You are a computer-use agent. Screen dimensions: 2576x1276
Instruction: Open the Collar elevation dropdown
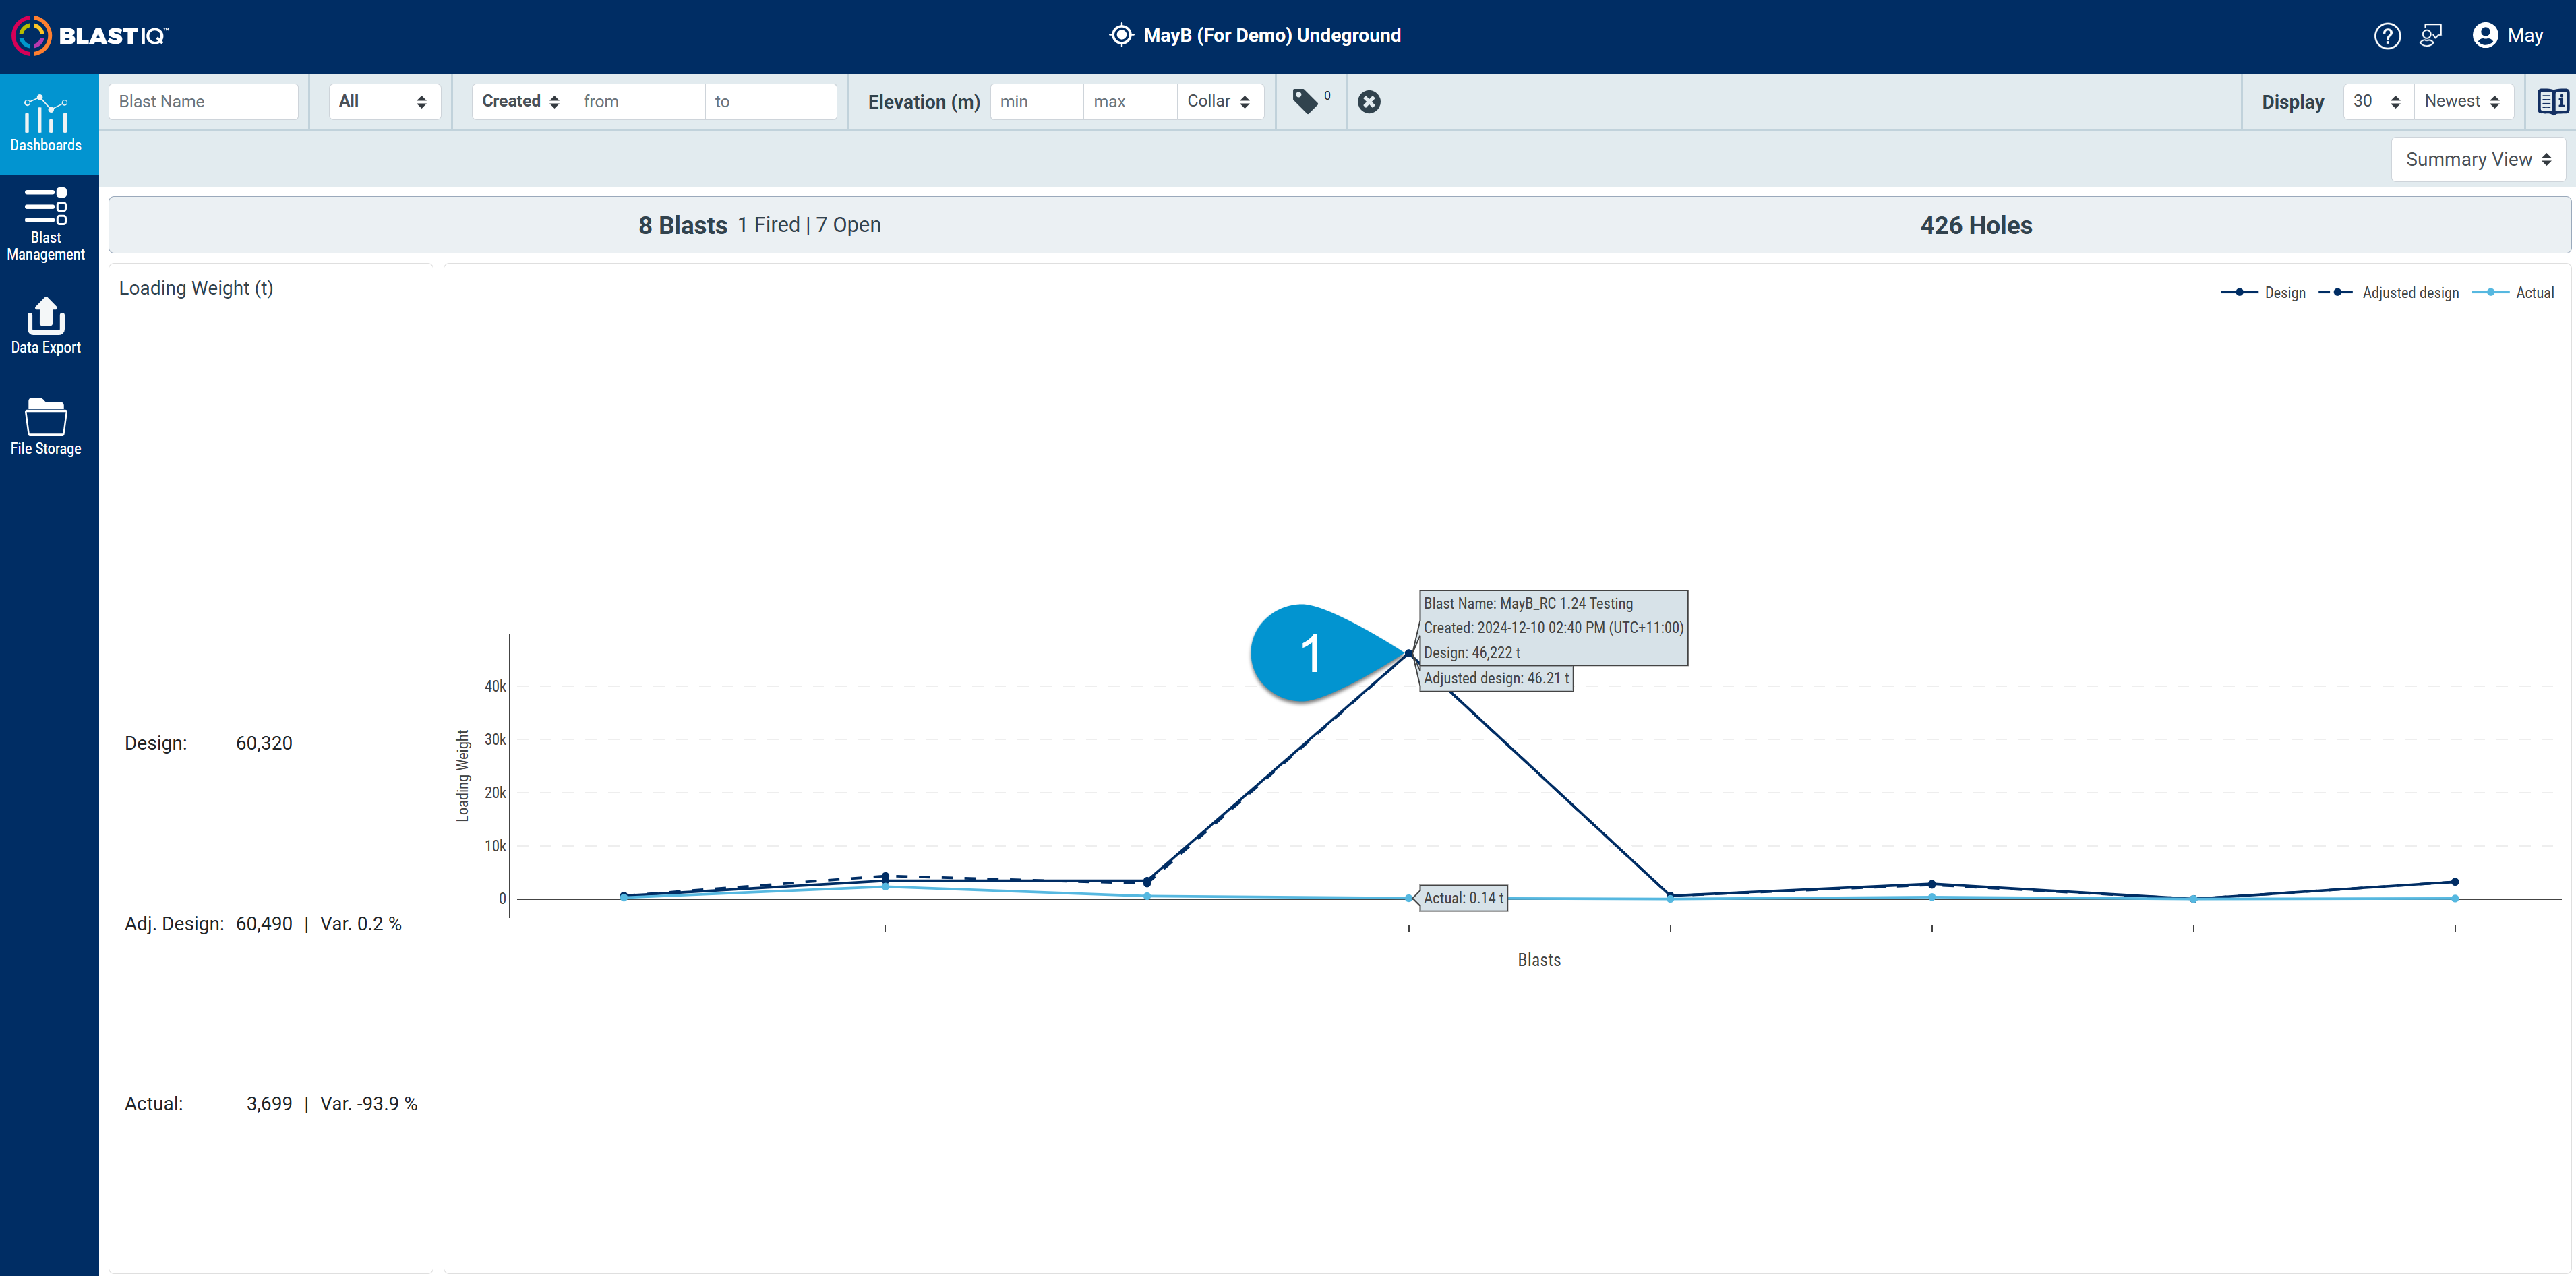(1220, 102)
